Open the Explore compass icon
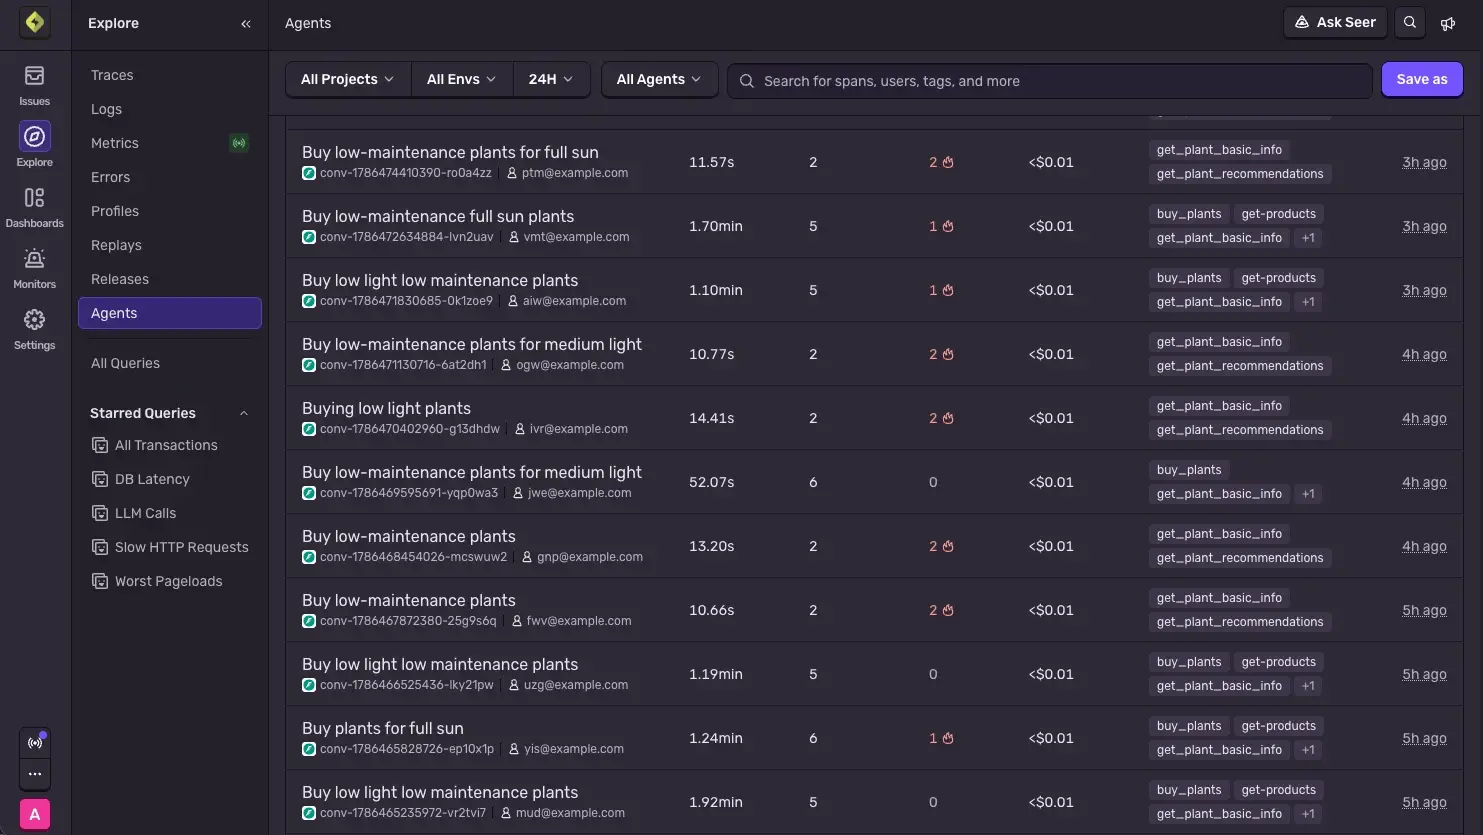 (x=35, y=136)
